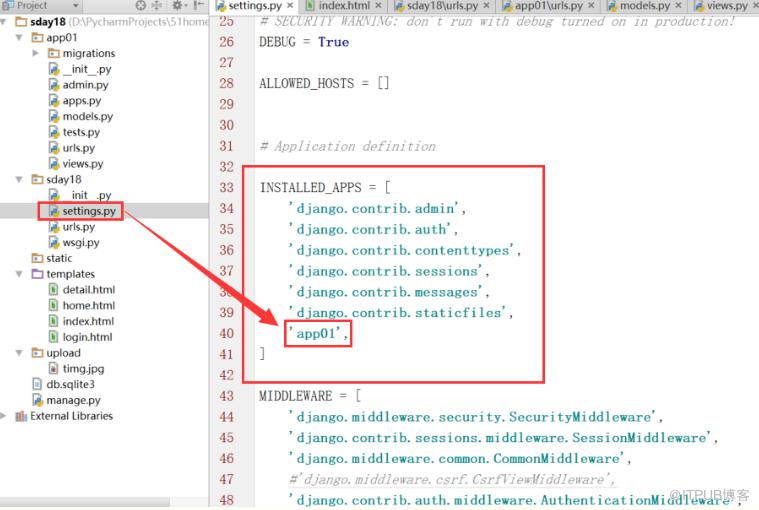Click the Python icon beside admin.py
Viewport: 759px width, 510px height.
54,85
